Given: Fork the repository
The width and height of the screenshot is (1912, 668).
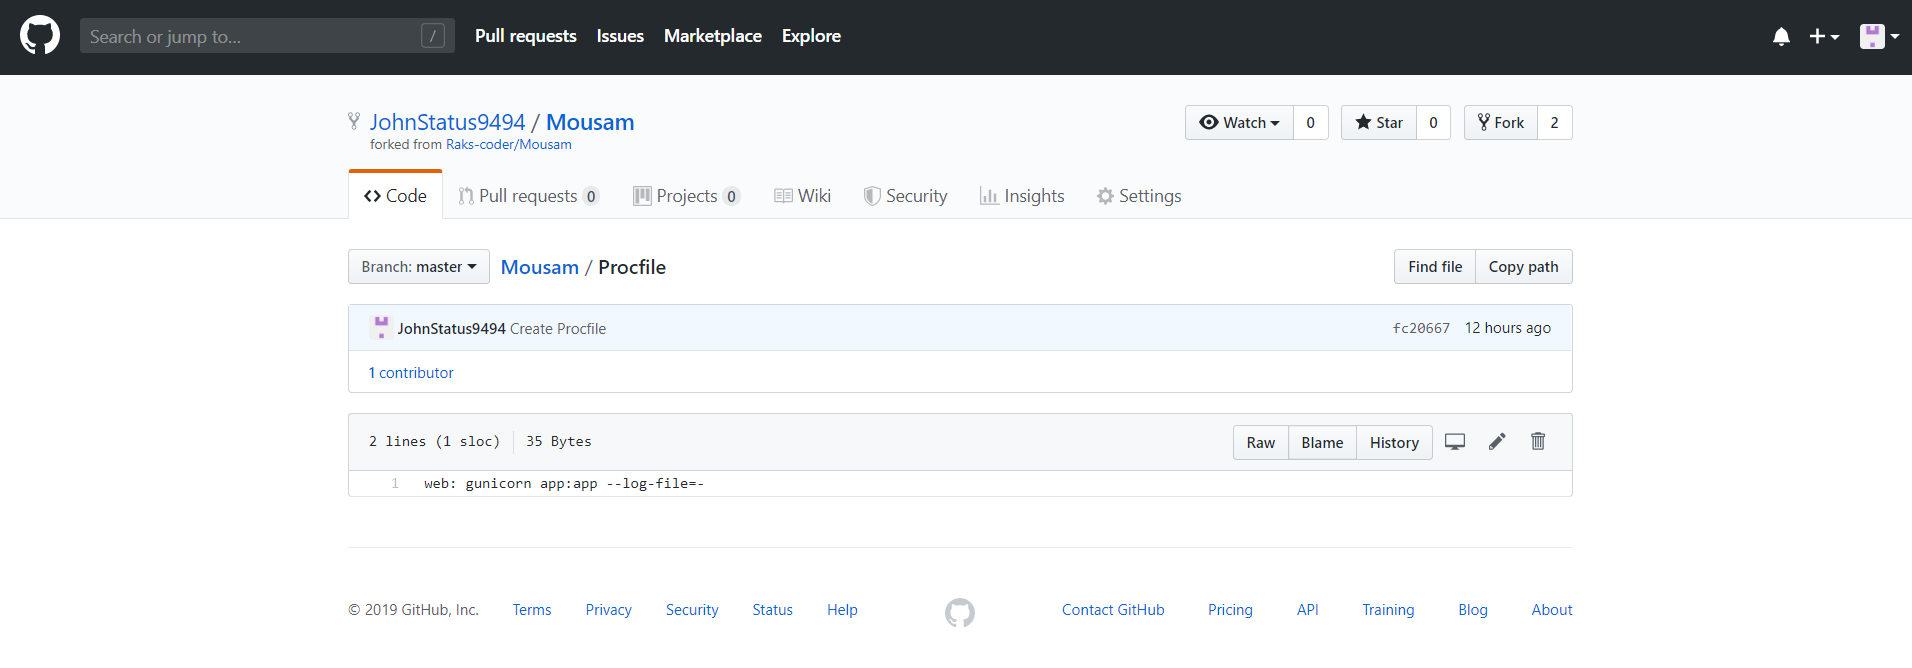Looking at the screenshot, I should (1501, 122).
